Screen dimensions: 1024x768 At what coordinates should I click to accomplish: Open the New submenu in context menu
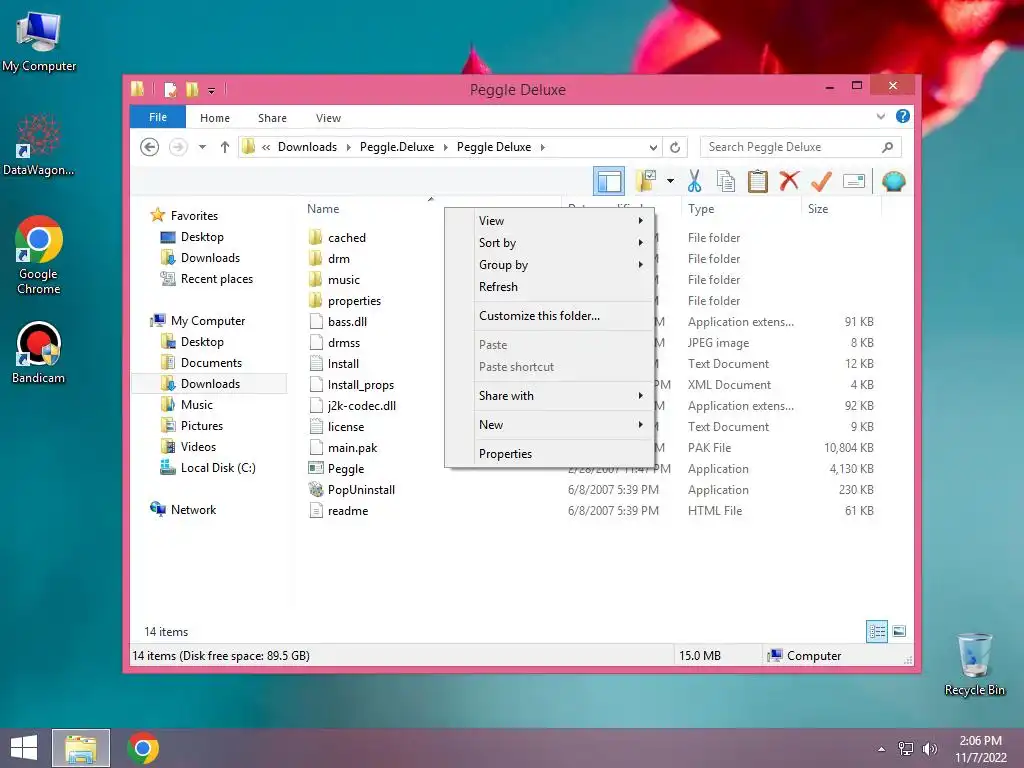(x=549, y=424)
